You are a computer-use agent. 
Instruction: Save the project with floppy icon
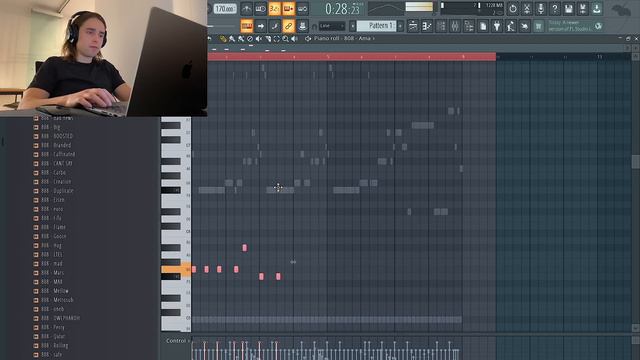569,9
